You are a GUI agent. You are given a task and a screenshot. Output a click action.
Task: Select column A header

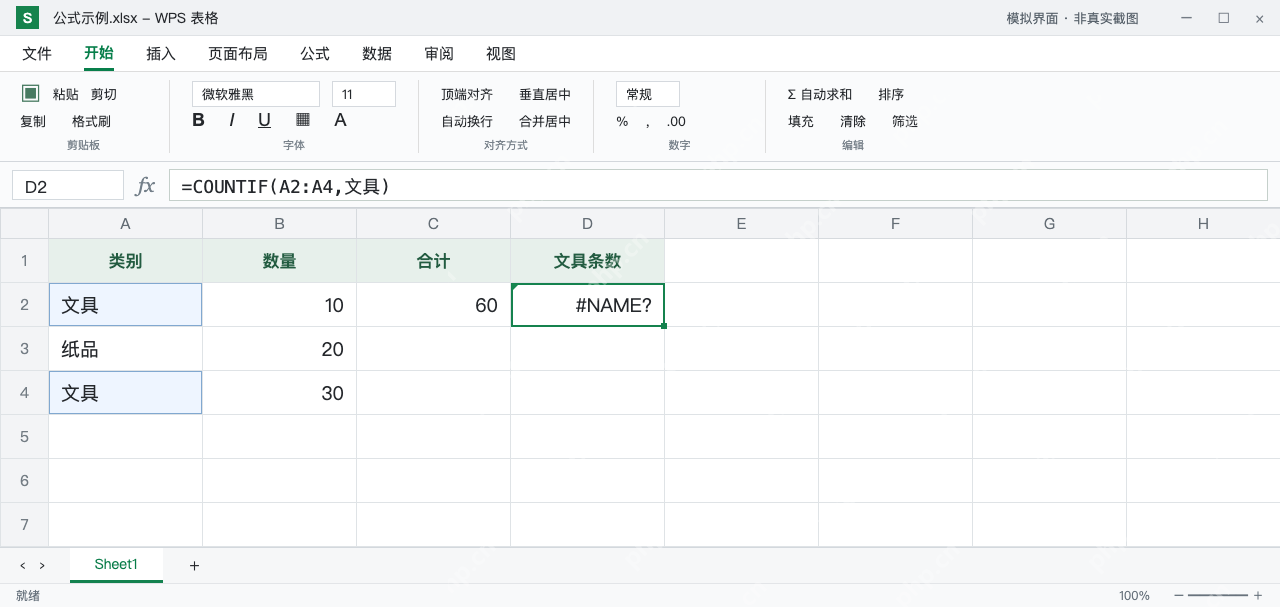126,224
